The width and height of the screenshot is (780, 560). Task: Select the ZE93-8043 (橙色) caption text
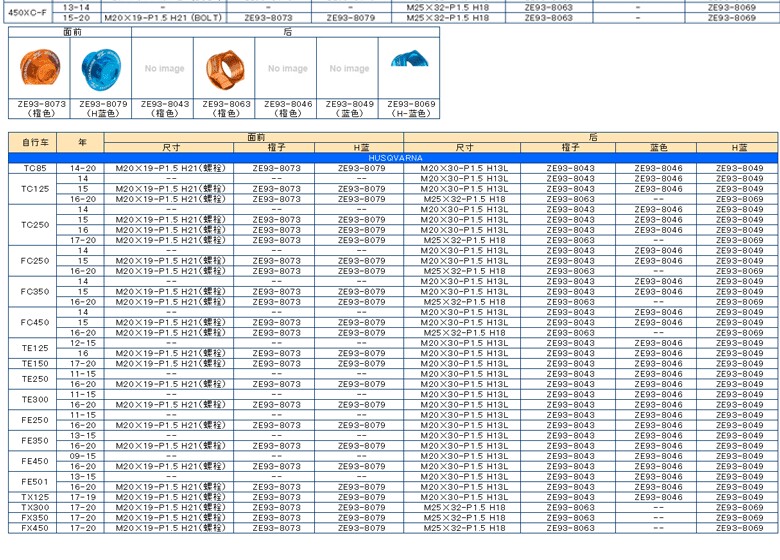[x=165, y=108]
